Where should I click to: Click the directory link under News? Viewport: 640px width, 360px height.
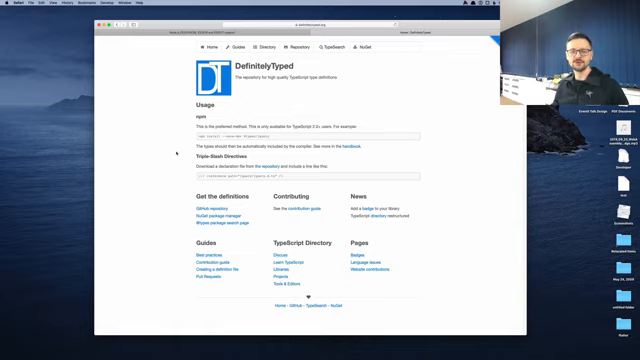click(378, 216)
